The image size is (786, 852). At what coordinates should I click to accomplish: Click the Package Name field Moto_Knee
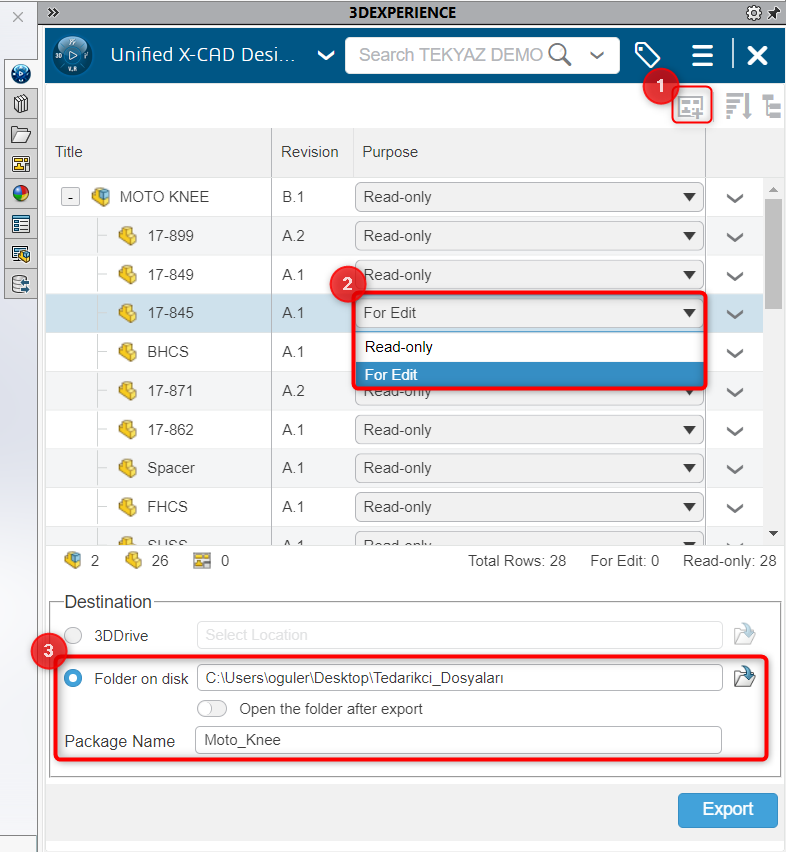tap(458, 740)
